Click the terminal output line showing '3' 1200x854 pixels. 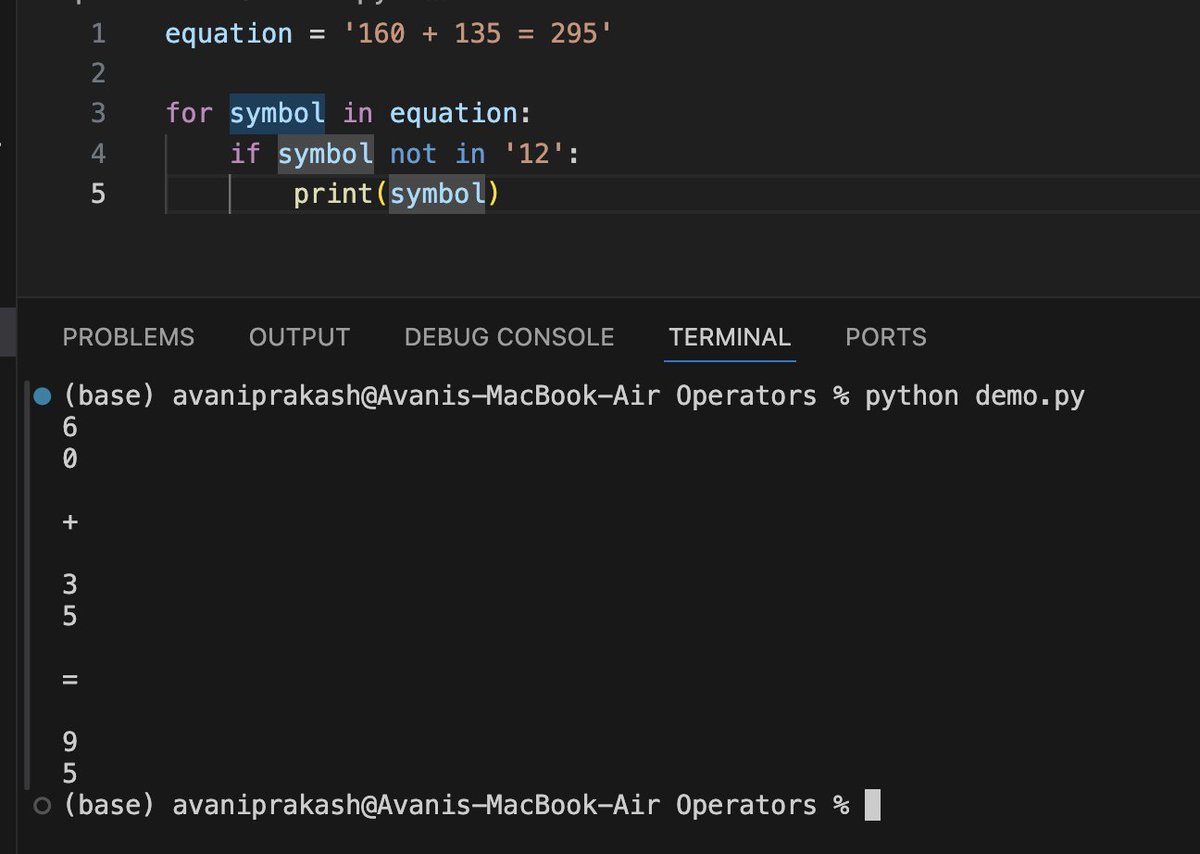(x=69, y=585)
